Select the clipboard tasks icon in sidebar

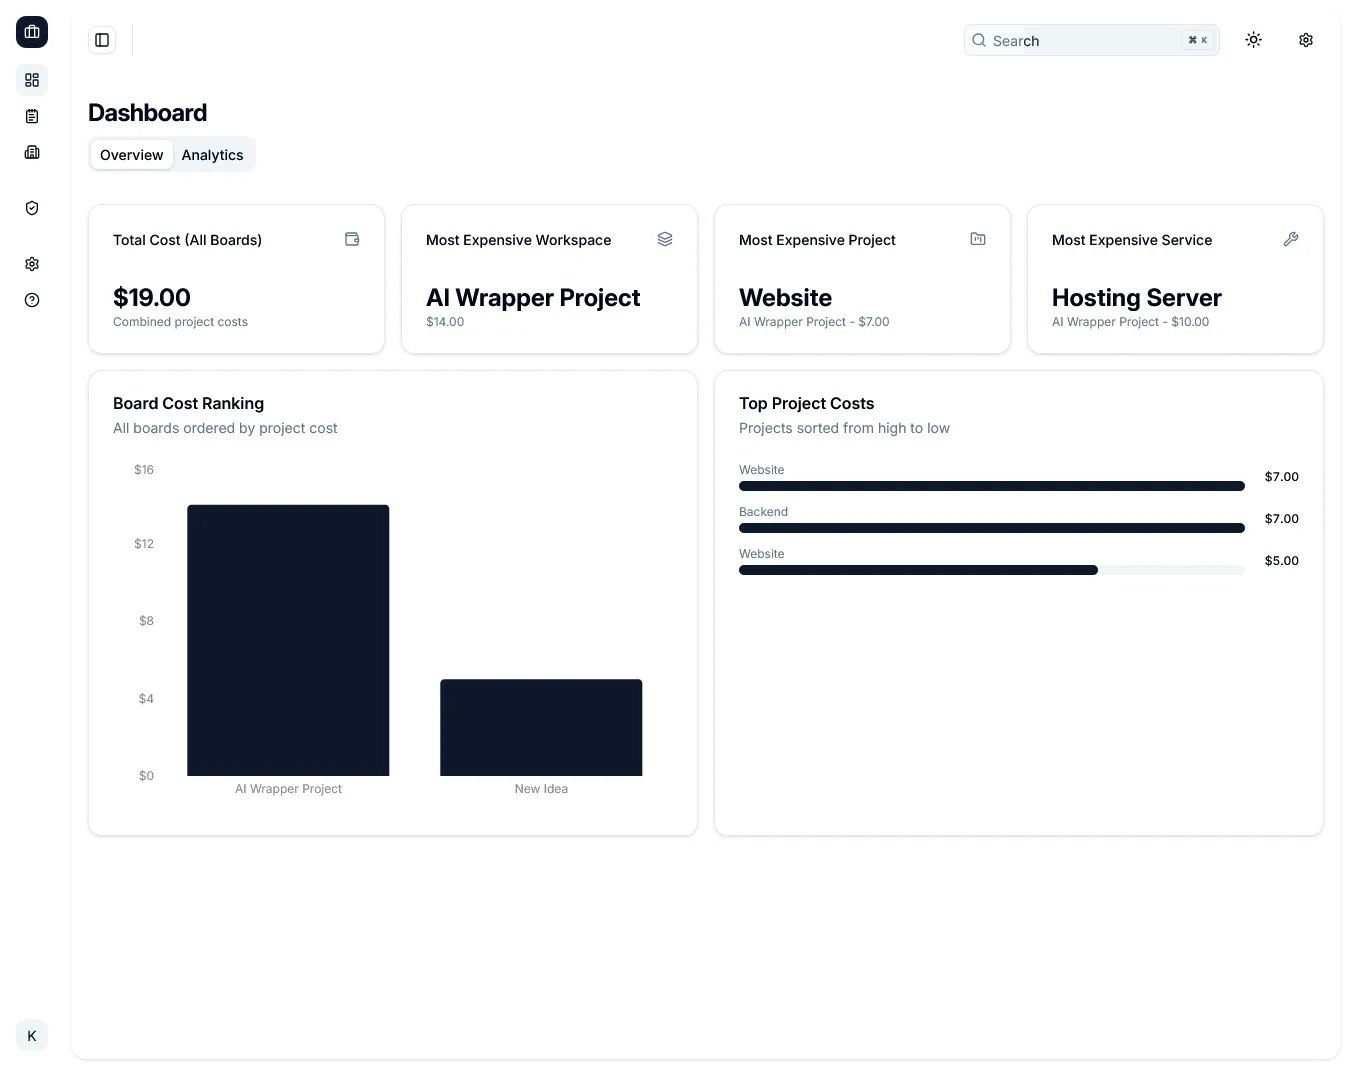click(32, 116)
